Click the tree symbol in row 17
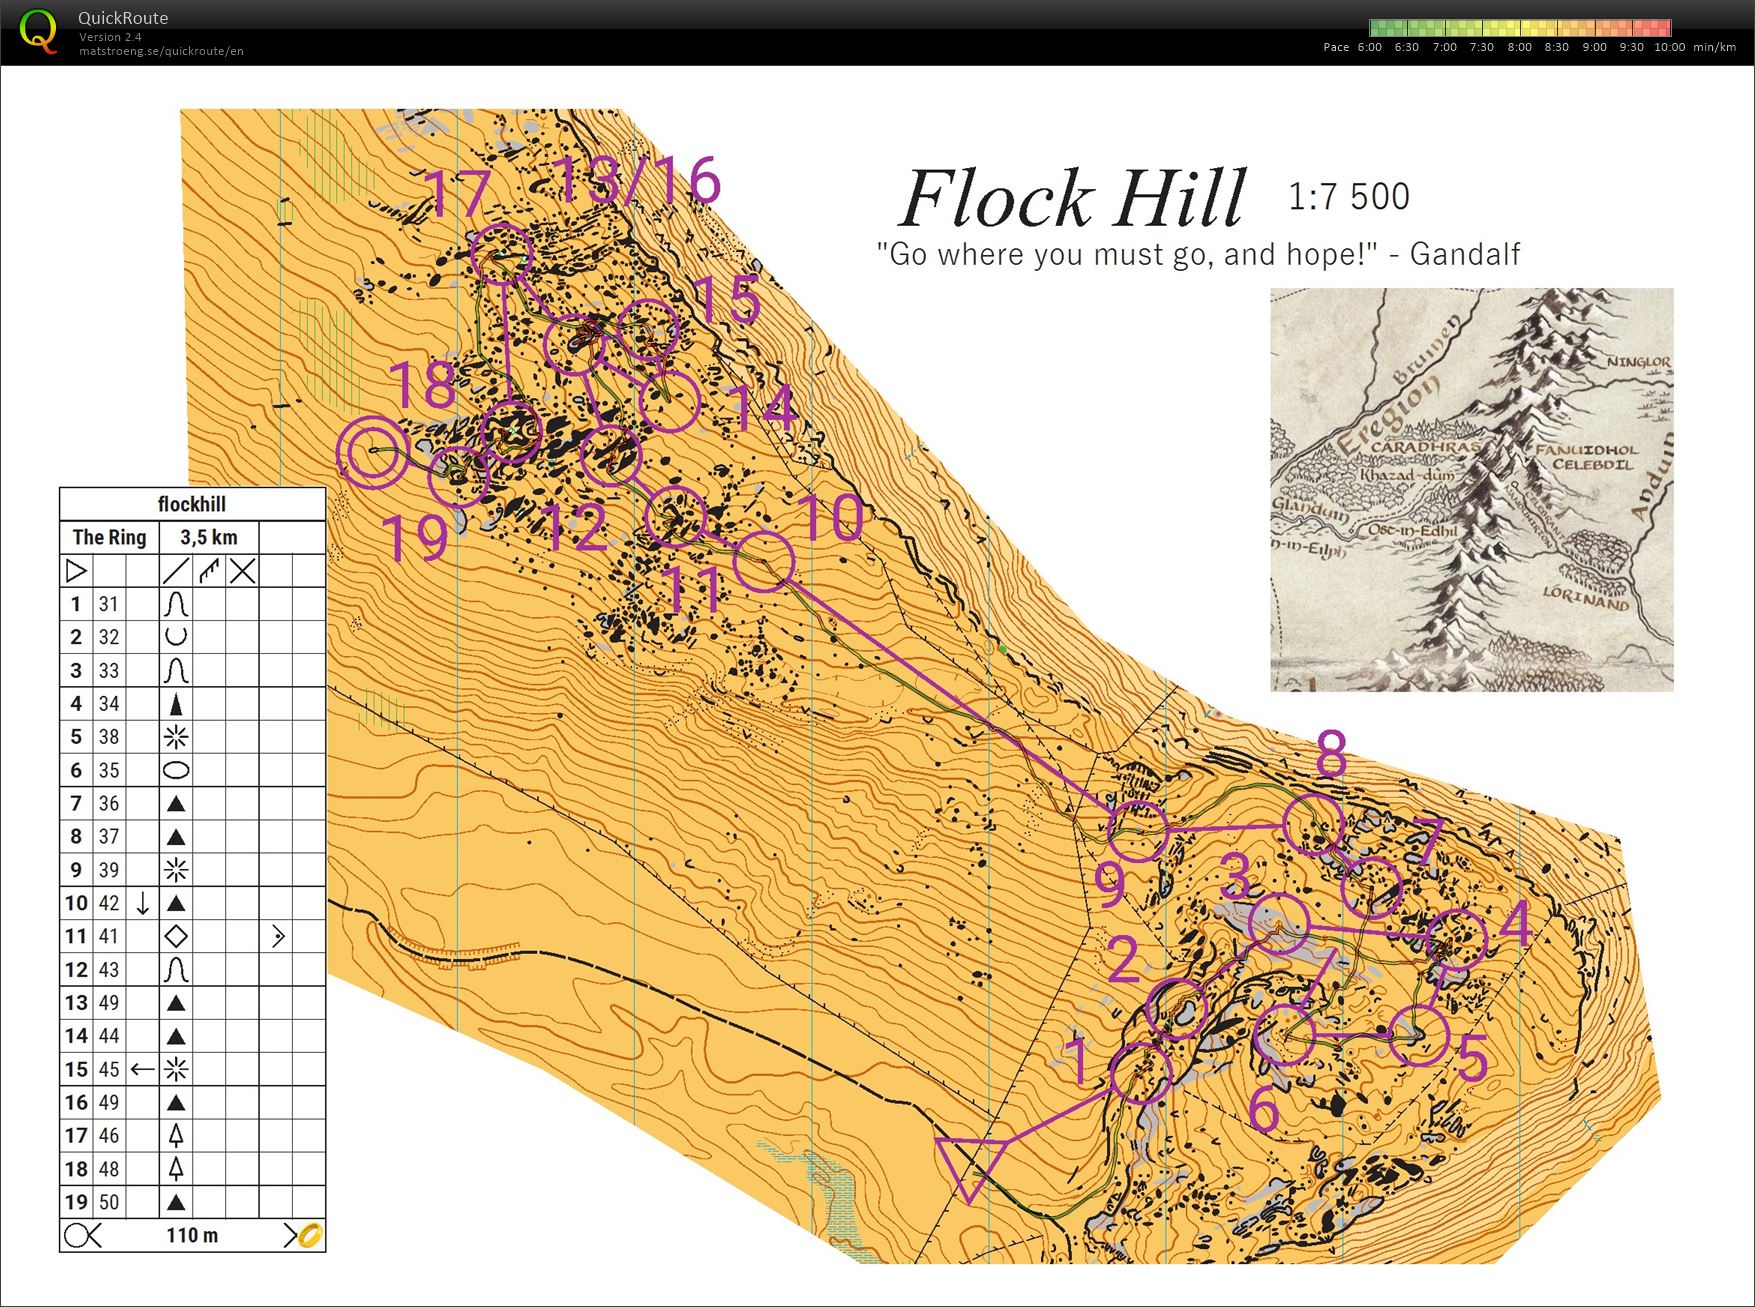Viewport: 1755px width, 1307px height. pyautogui.click(x=176, y=1135)
